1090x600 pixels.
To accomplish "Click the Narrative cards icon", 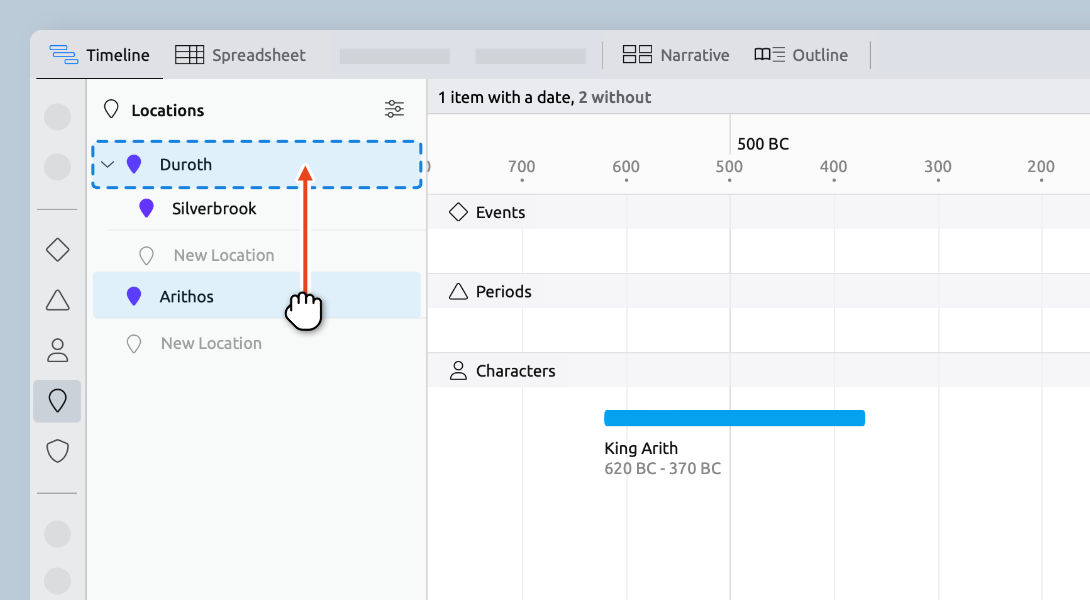I will 637,54.
